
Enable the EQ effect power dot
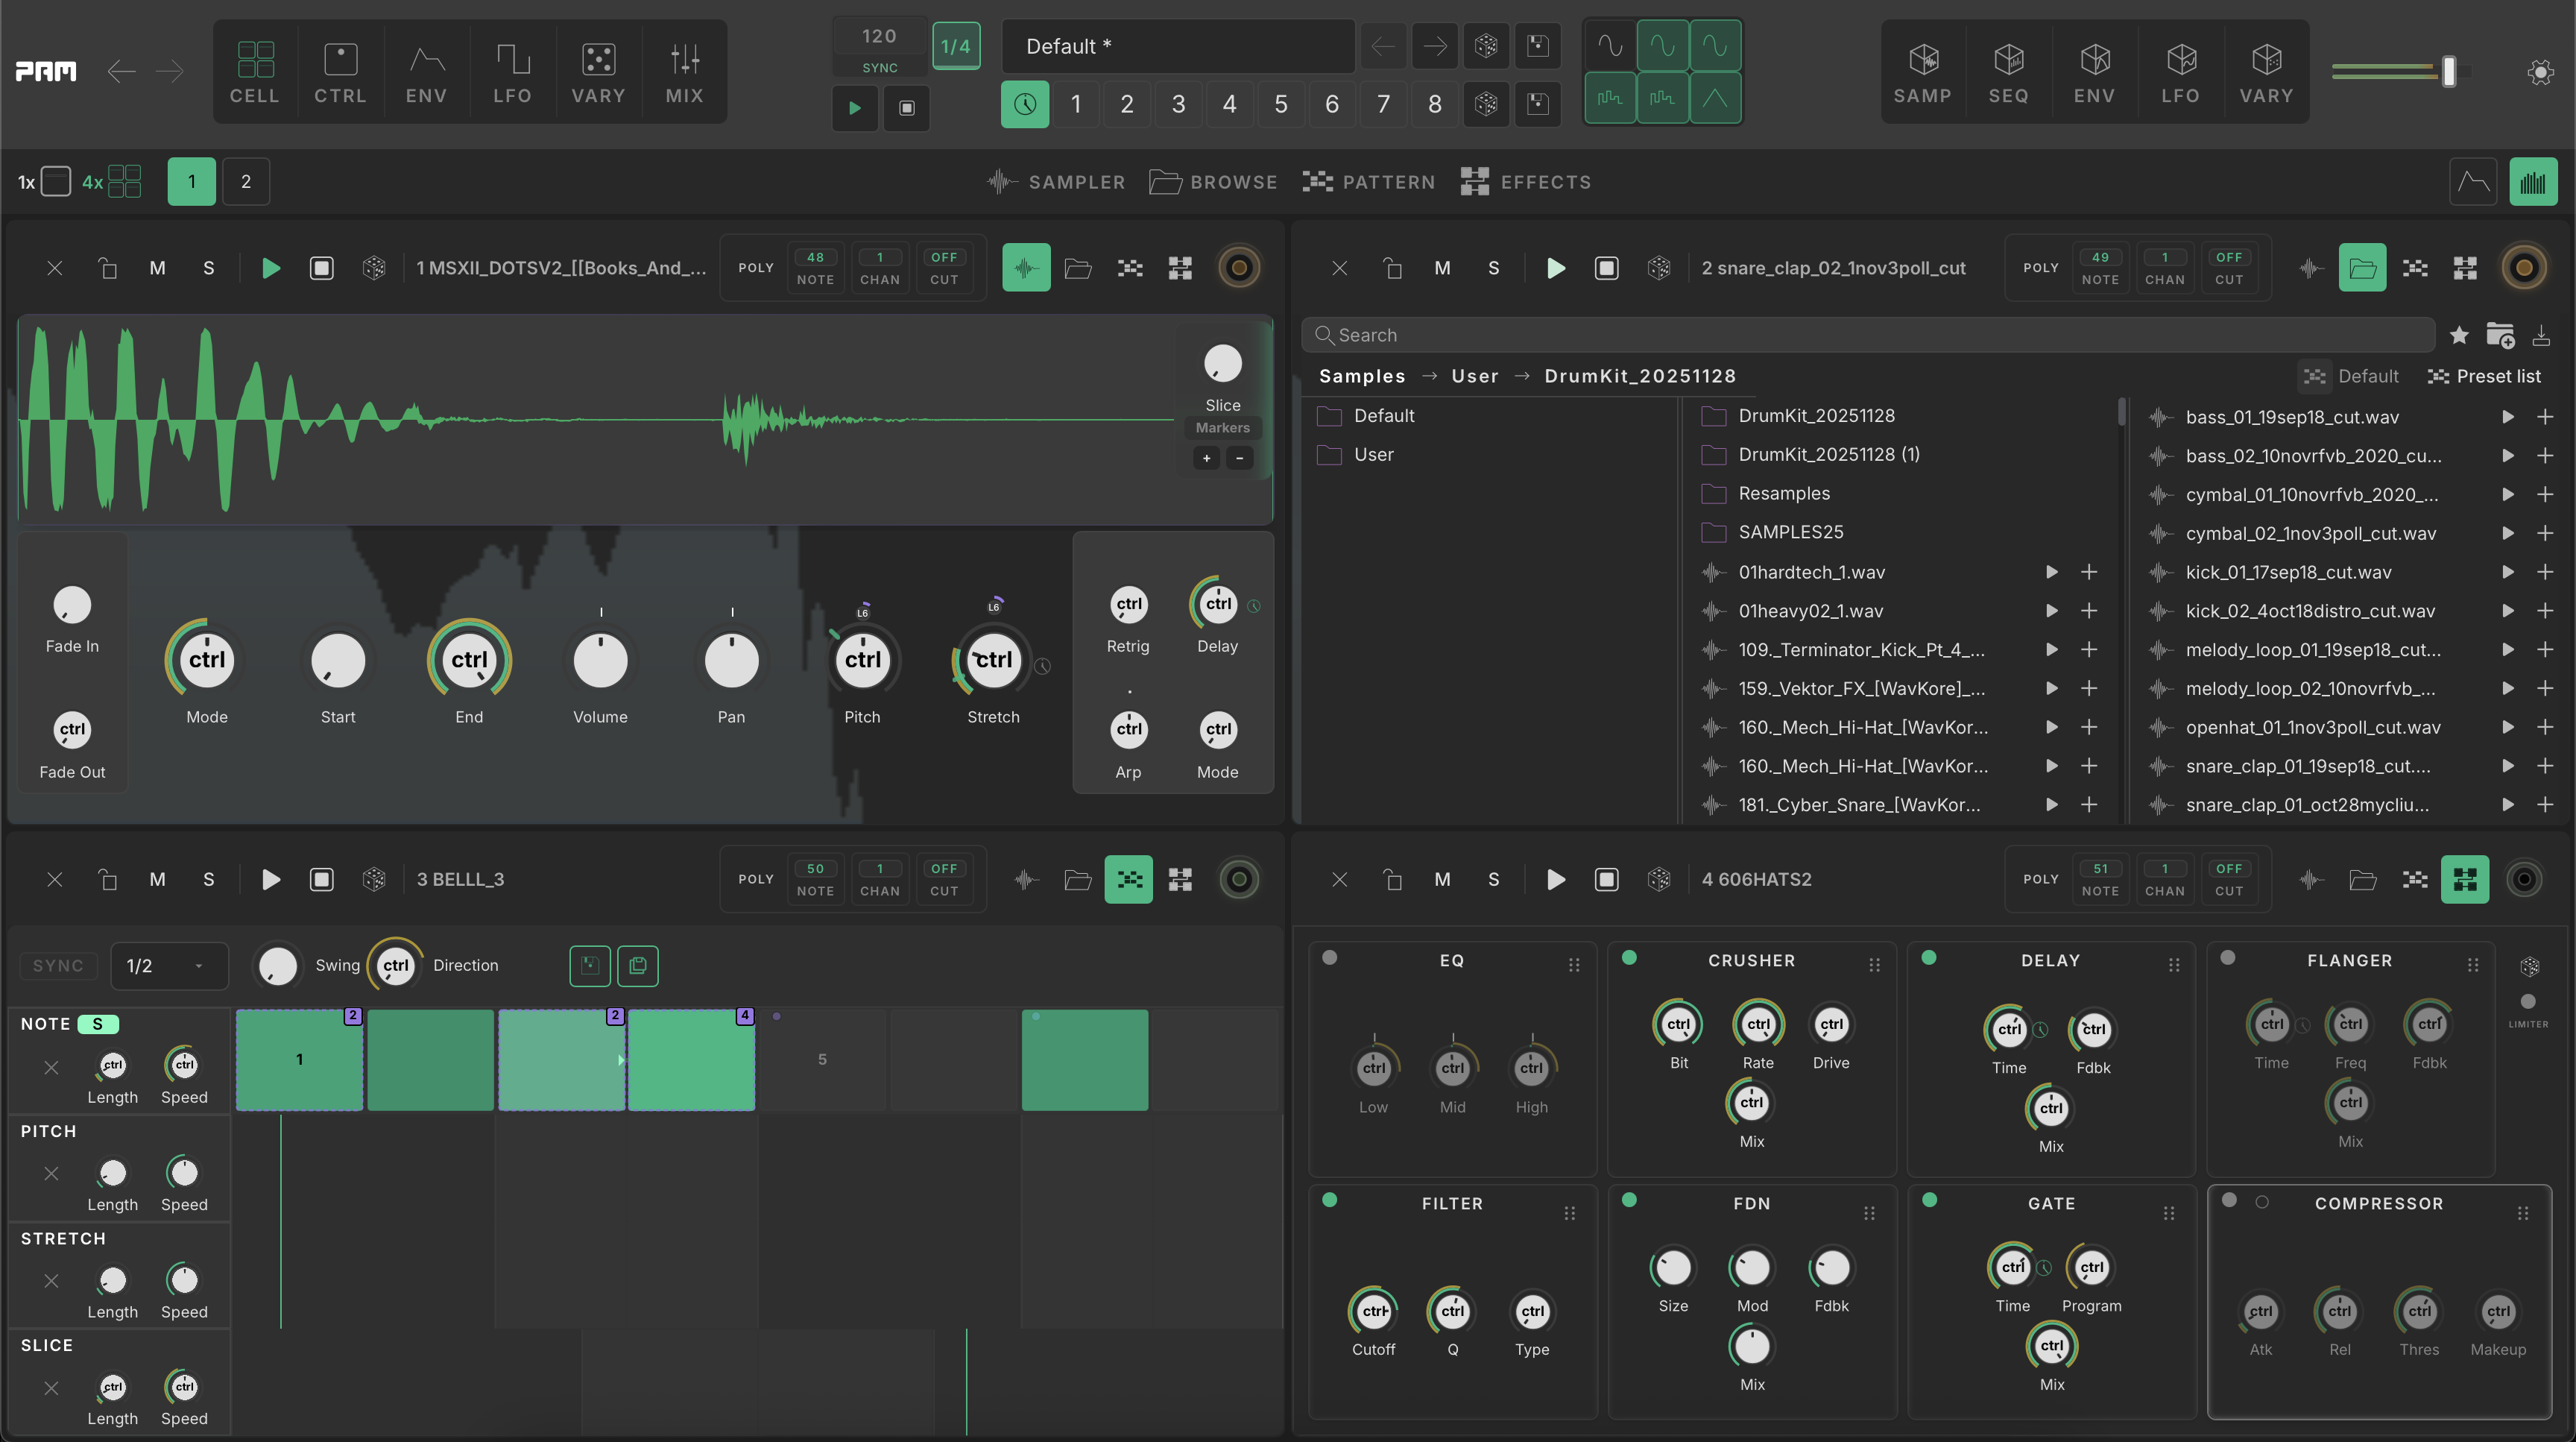(x=1329, y=958)
